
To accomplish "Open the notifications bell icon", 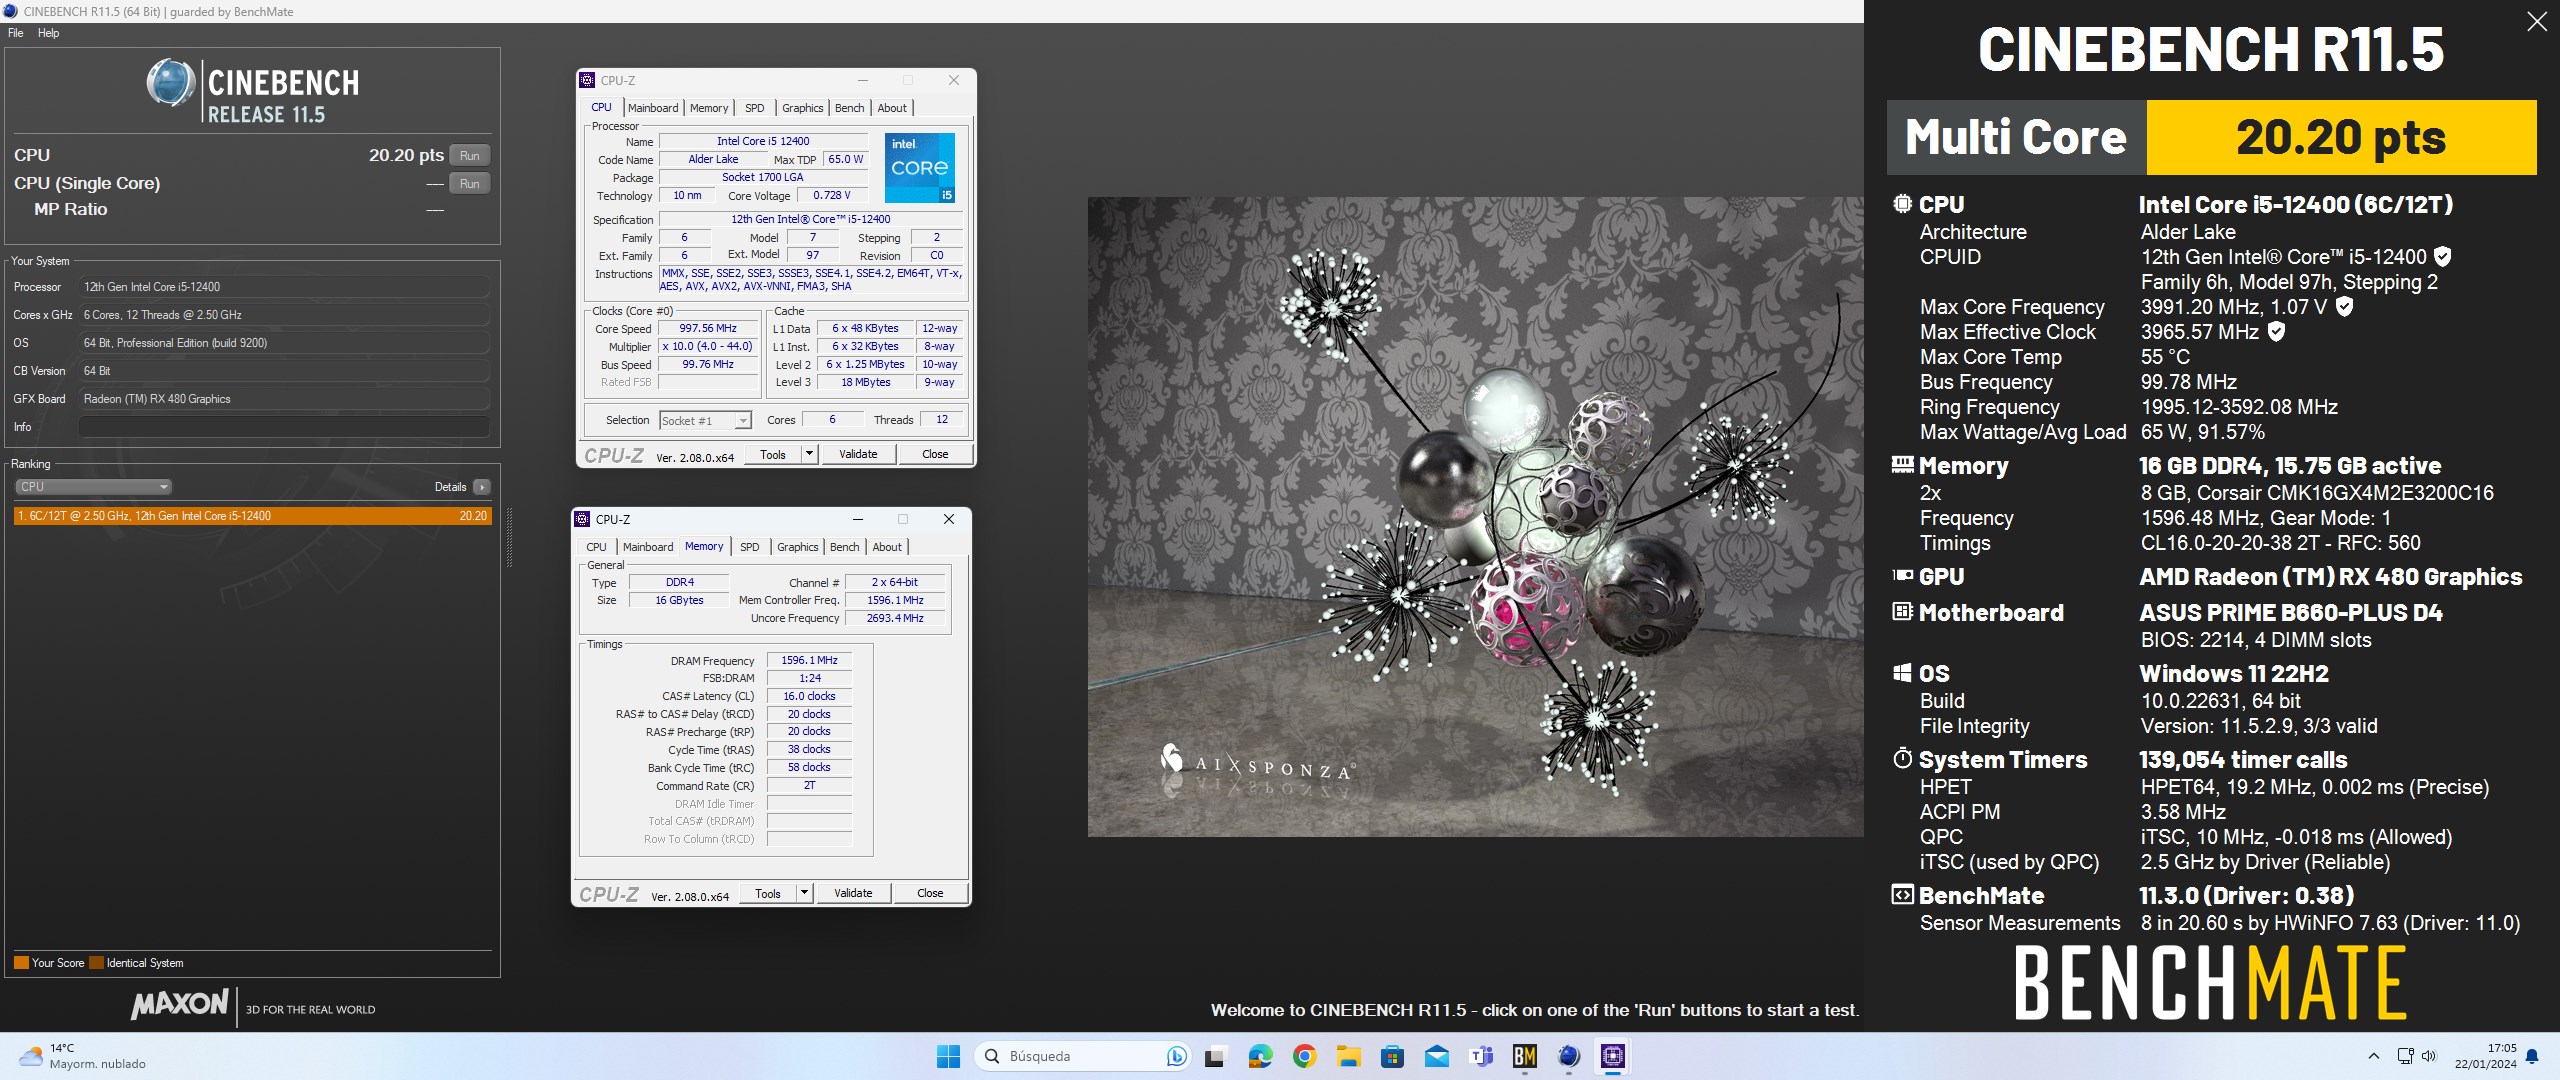I will click(2532, 1056).
